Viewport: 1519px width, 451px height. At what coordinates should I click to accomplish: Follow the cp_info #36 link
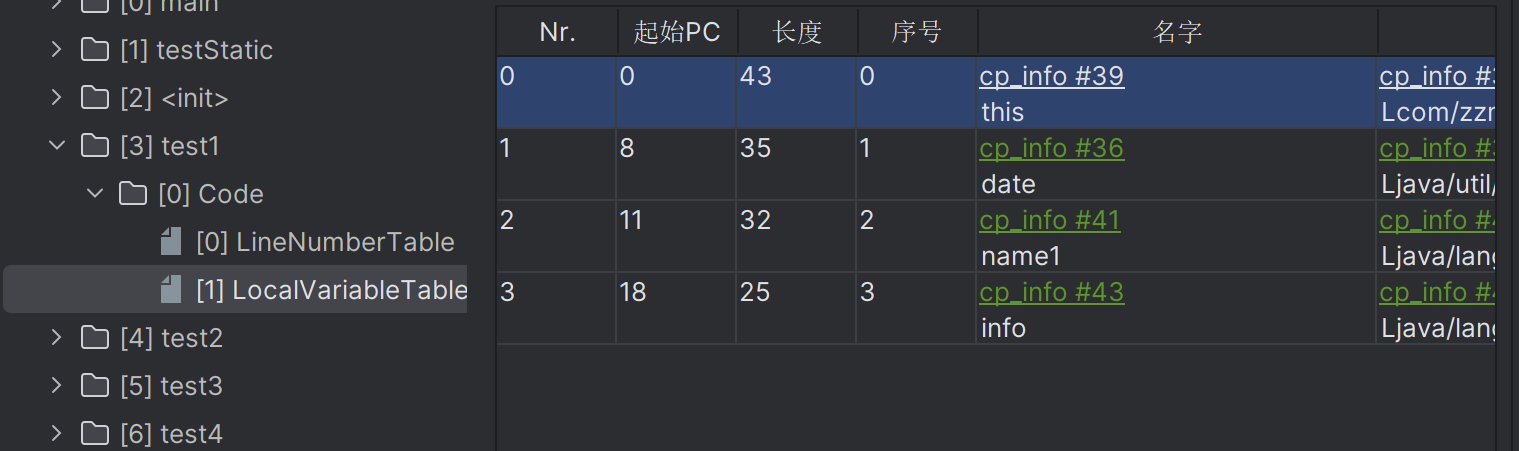click(x=1051, y=148)
